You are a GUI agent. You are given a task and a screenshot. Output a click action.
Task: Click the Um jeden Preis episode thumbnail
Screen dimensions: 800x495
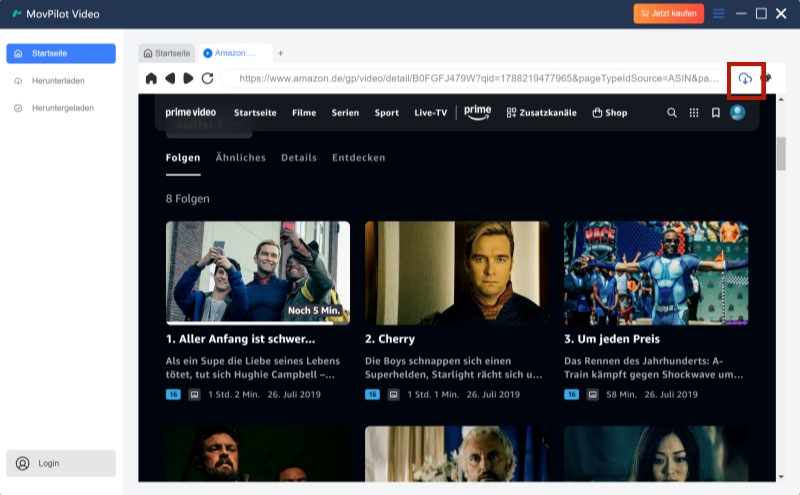[x=656, y=273]
